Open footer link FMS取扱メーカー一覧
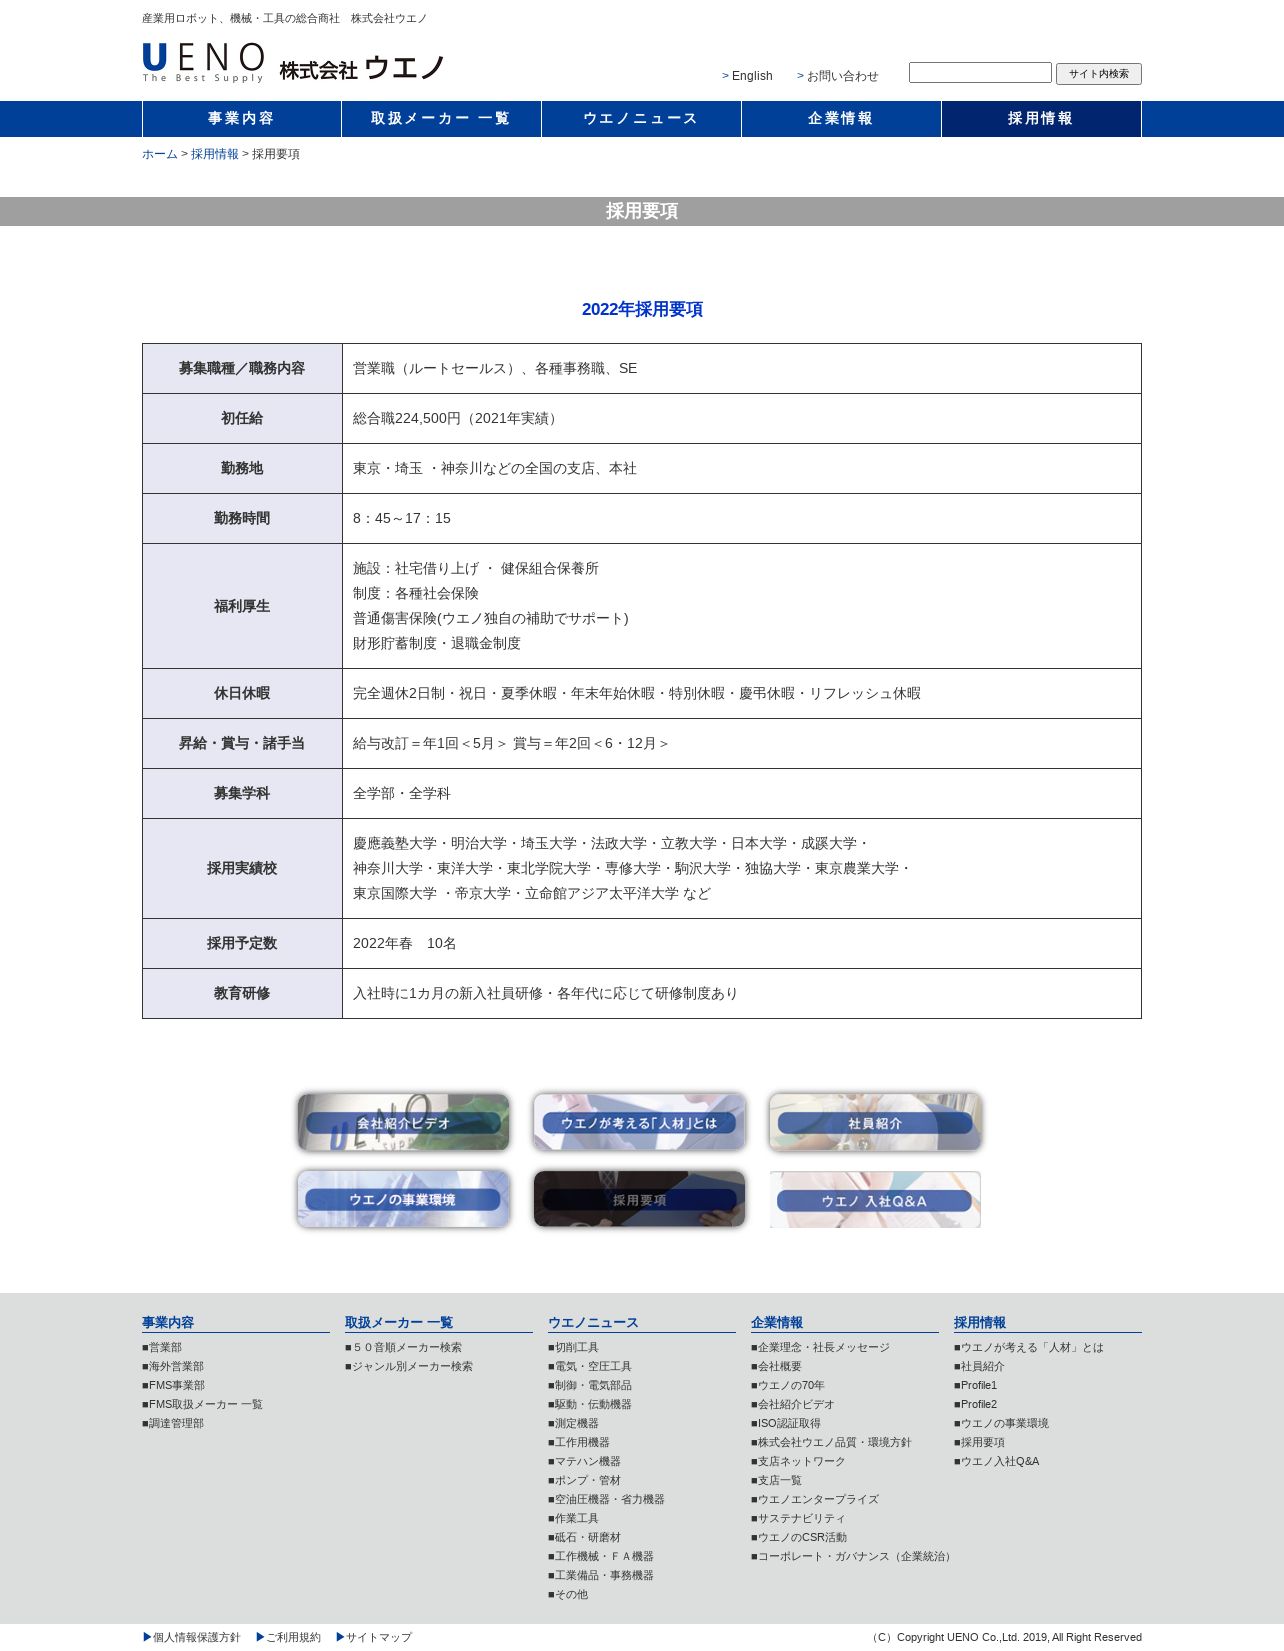1284x1651 pixels. (202, 1405)
